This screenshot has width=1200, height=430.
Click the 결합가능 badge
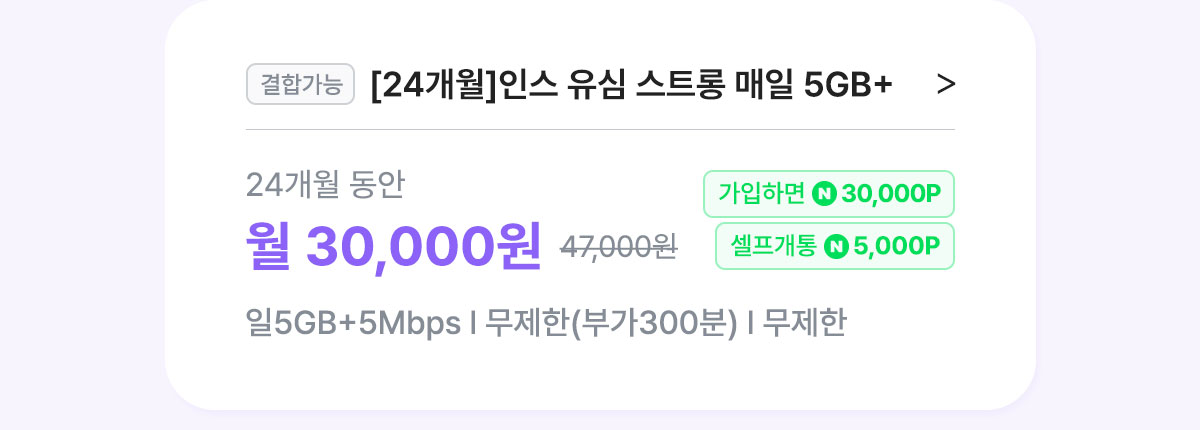pyautogui.click(x=300, y=84)
